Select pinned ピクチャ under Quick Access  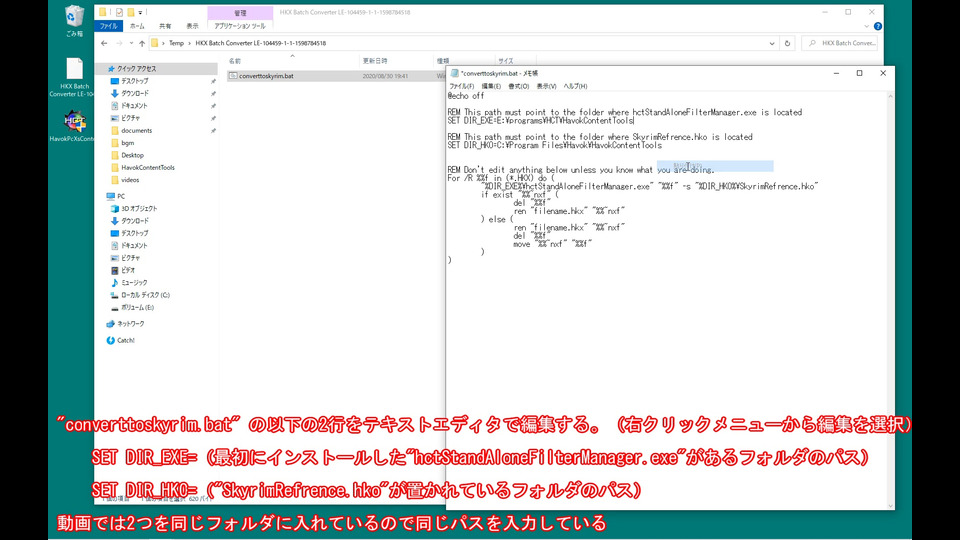click(x=130, y=118)
